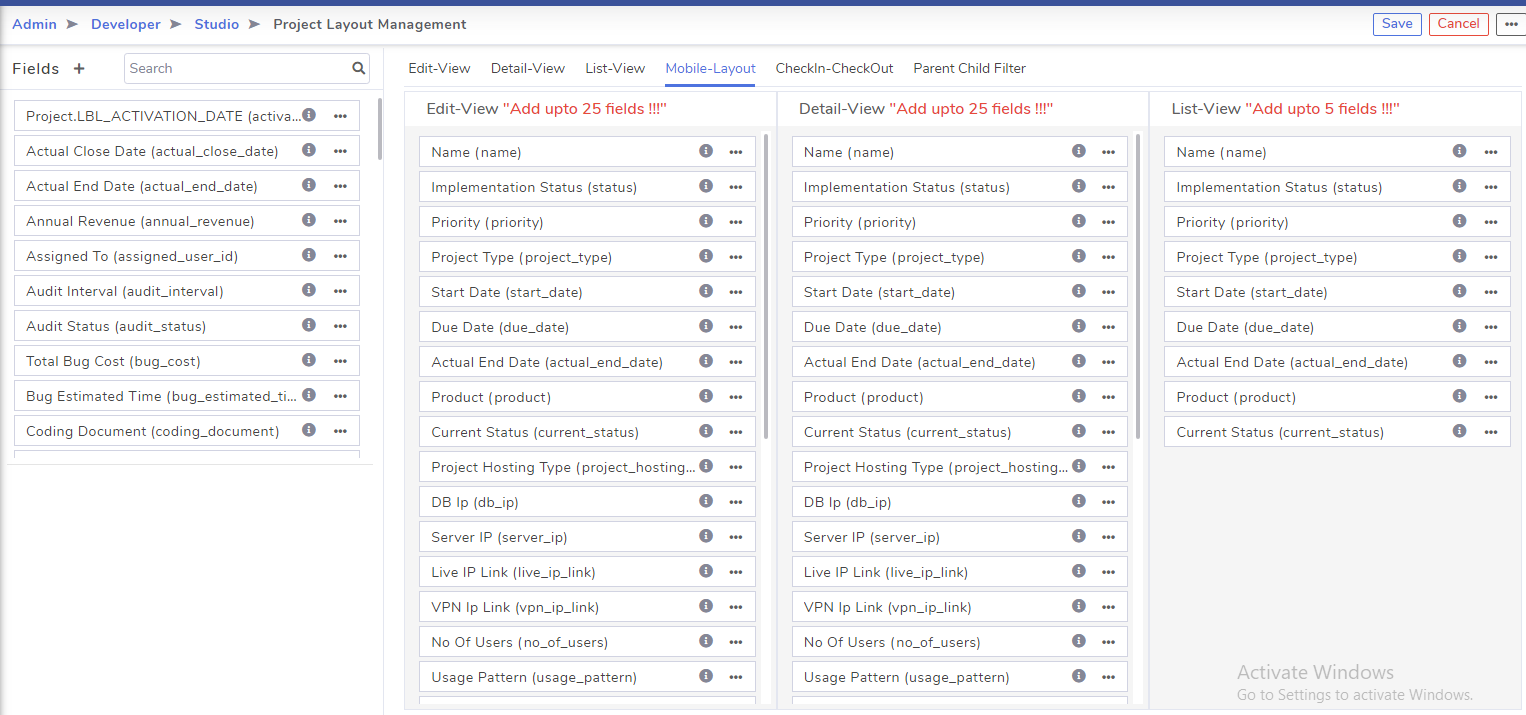1526x715 pixels.
Task: Click info icon on List-View Start Date row
Action: [1460, 291]
